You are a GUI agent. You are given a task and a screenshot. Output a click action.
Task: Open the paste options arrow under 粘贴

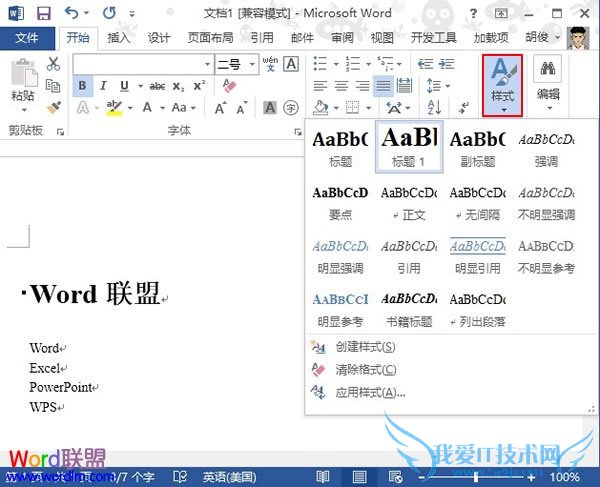click(x=24, y=111)
